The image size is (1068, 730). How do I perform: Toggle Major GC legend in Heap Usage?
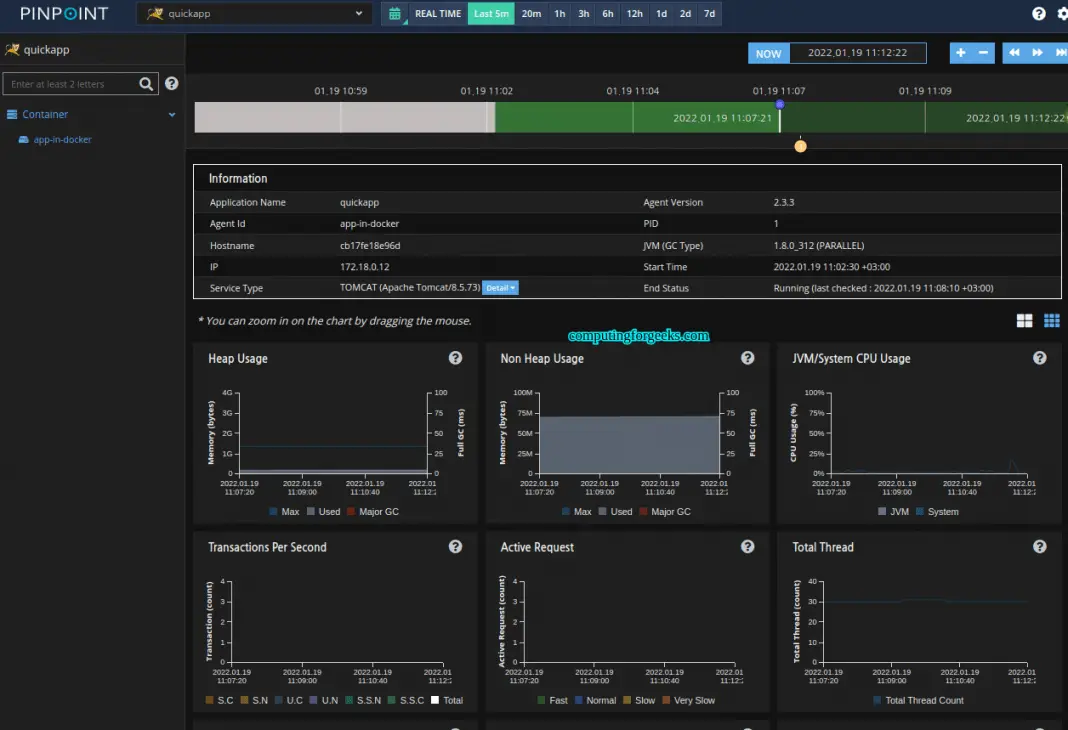[377, 512]
